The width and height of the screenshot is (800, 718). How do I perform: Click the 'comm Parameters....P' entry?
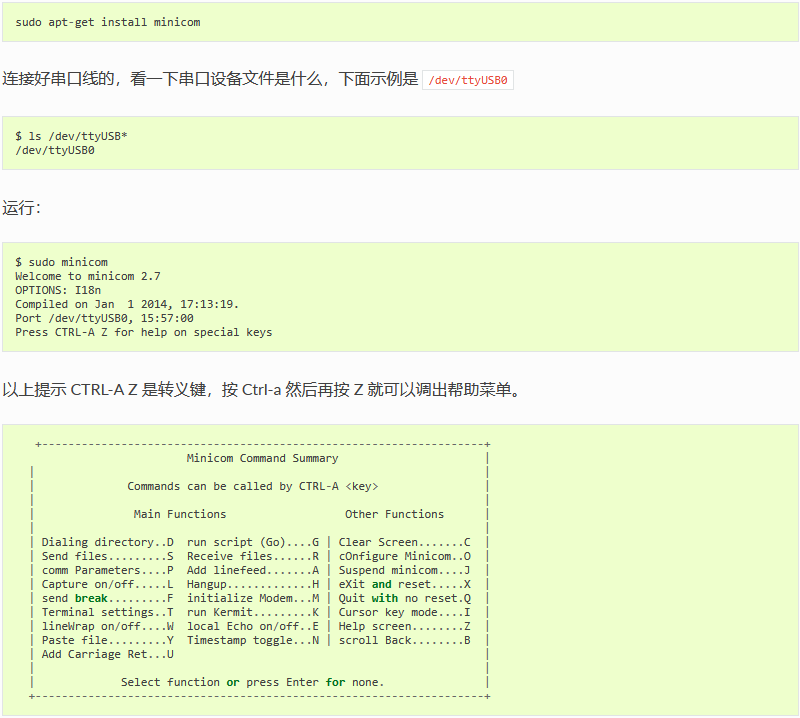108,570
